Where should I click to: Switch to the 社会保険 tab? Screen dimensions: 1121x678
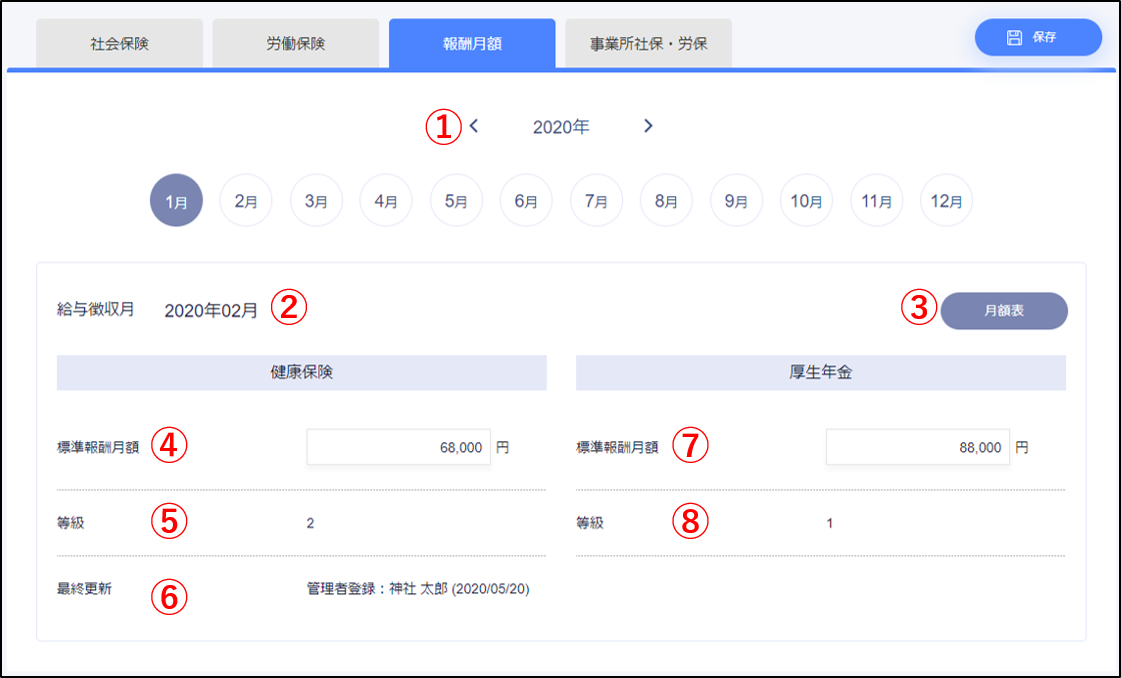pos(120,44)
